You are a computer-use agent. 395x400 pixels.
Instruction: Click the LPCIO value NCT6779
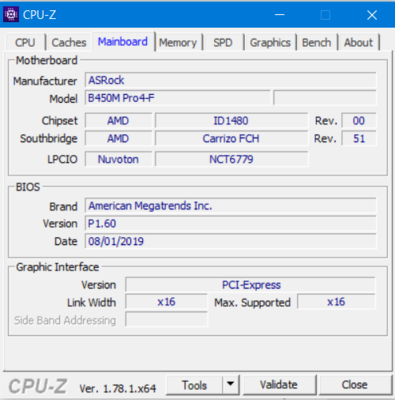click(x=231, y=159)
